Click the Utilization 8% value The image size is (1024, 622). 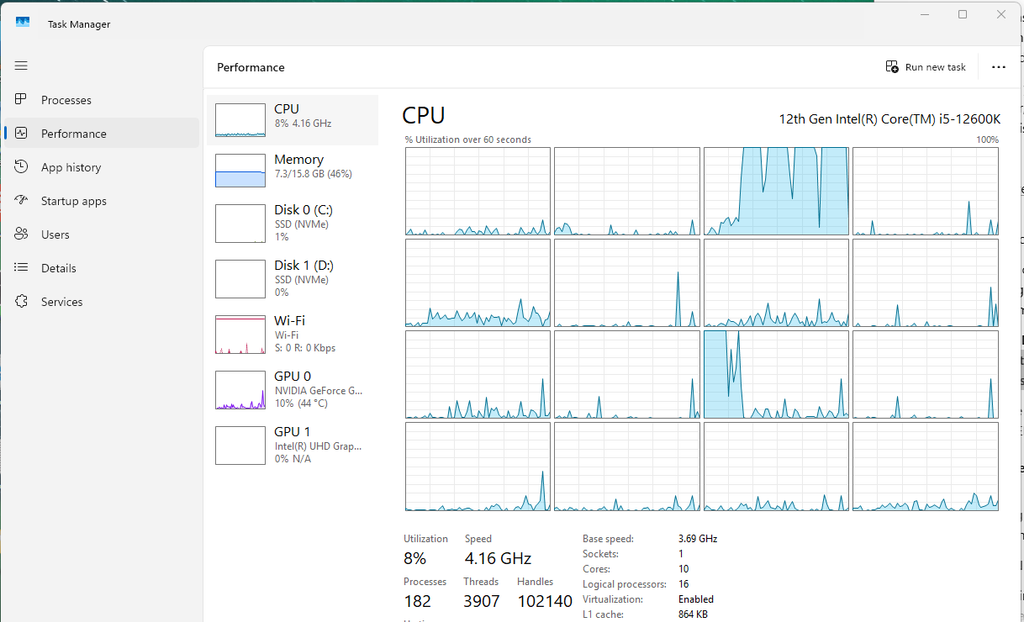(x=415, y=559)
